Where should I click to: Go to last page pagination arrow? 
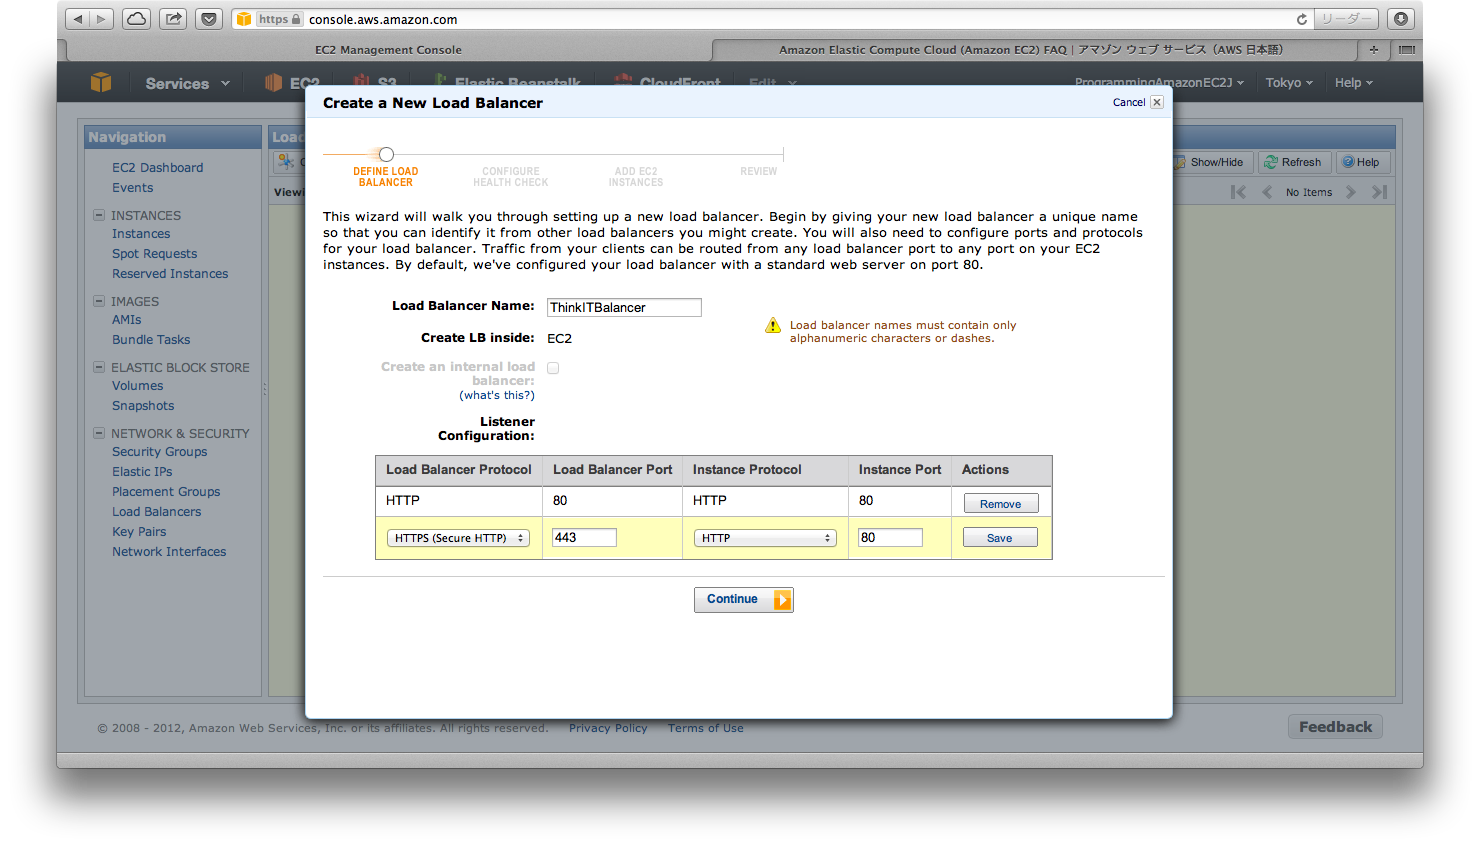pos(1379,192)
